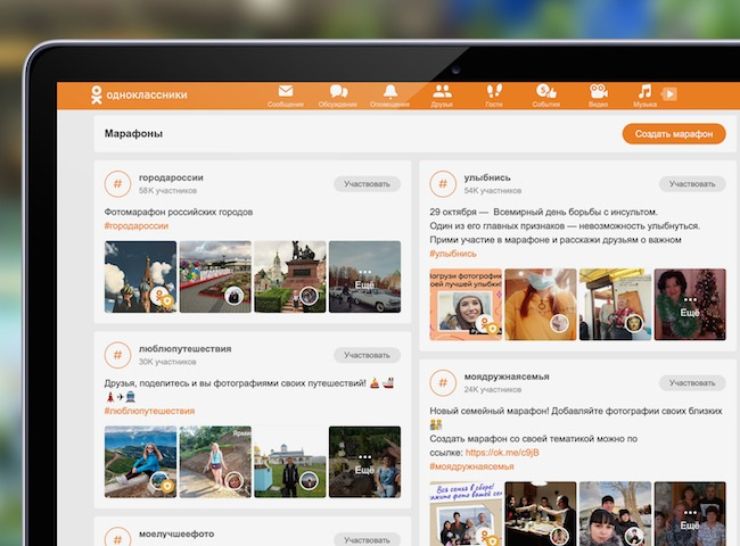Screen dimensions: 740x546
Task: Click hashtag icon of люблюпутешествия
Action: [118, 355]
